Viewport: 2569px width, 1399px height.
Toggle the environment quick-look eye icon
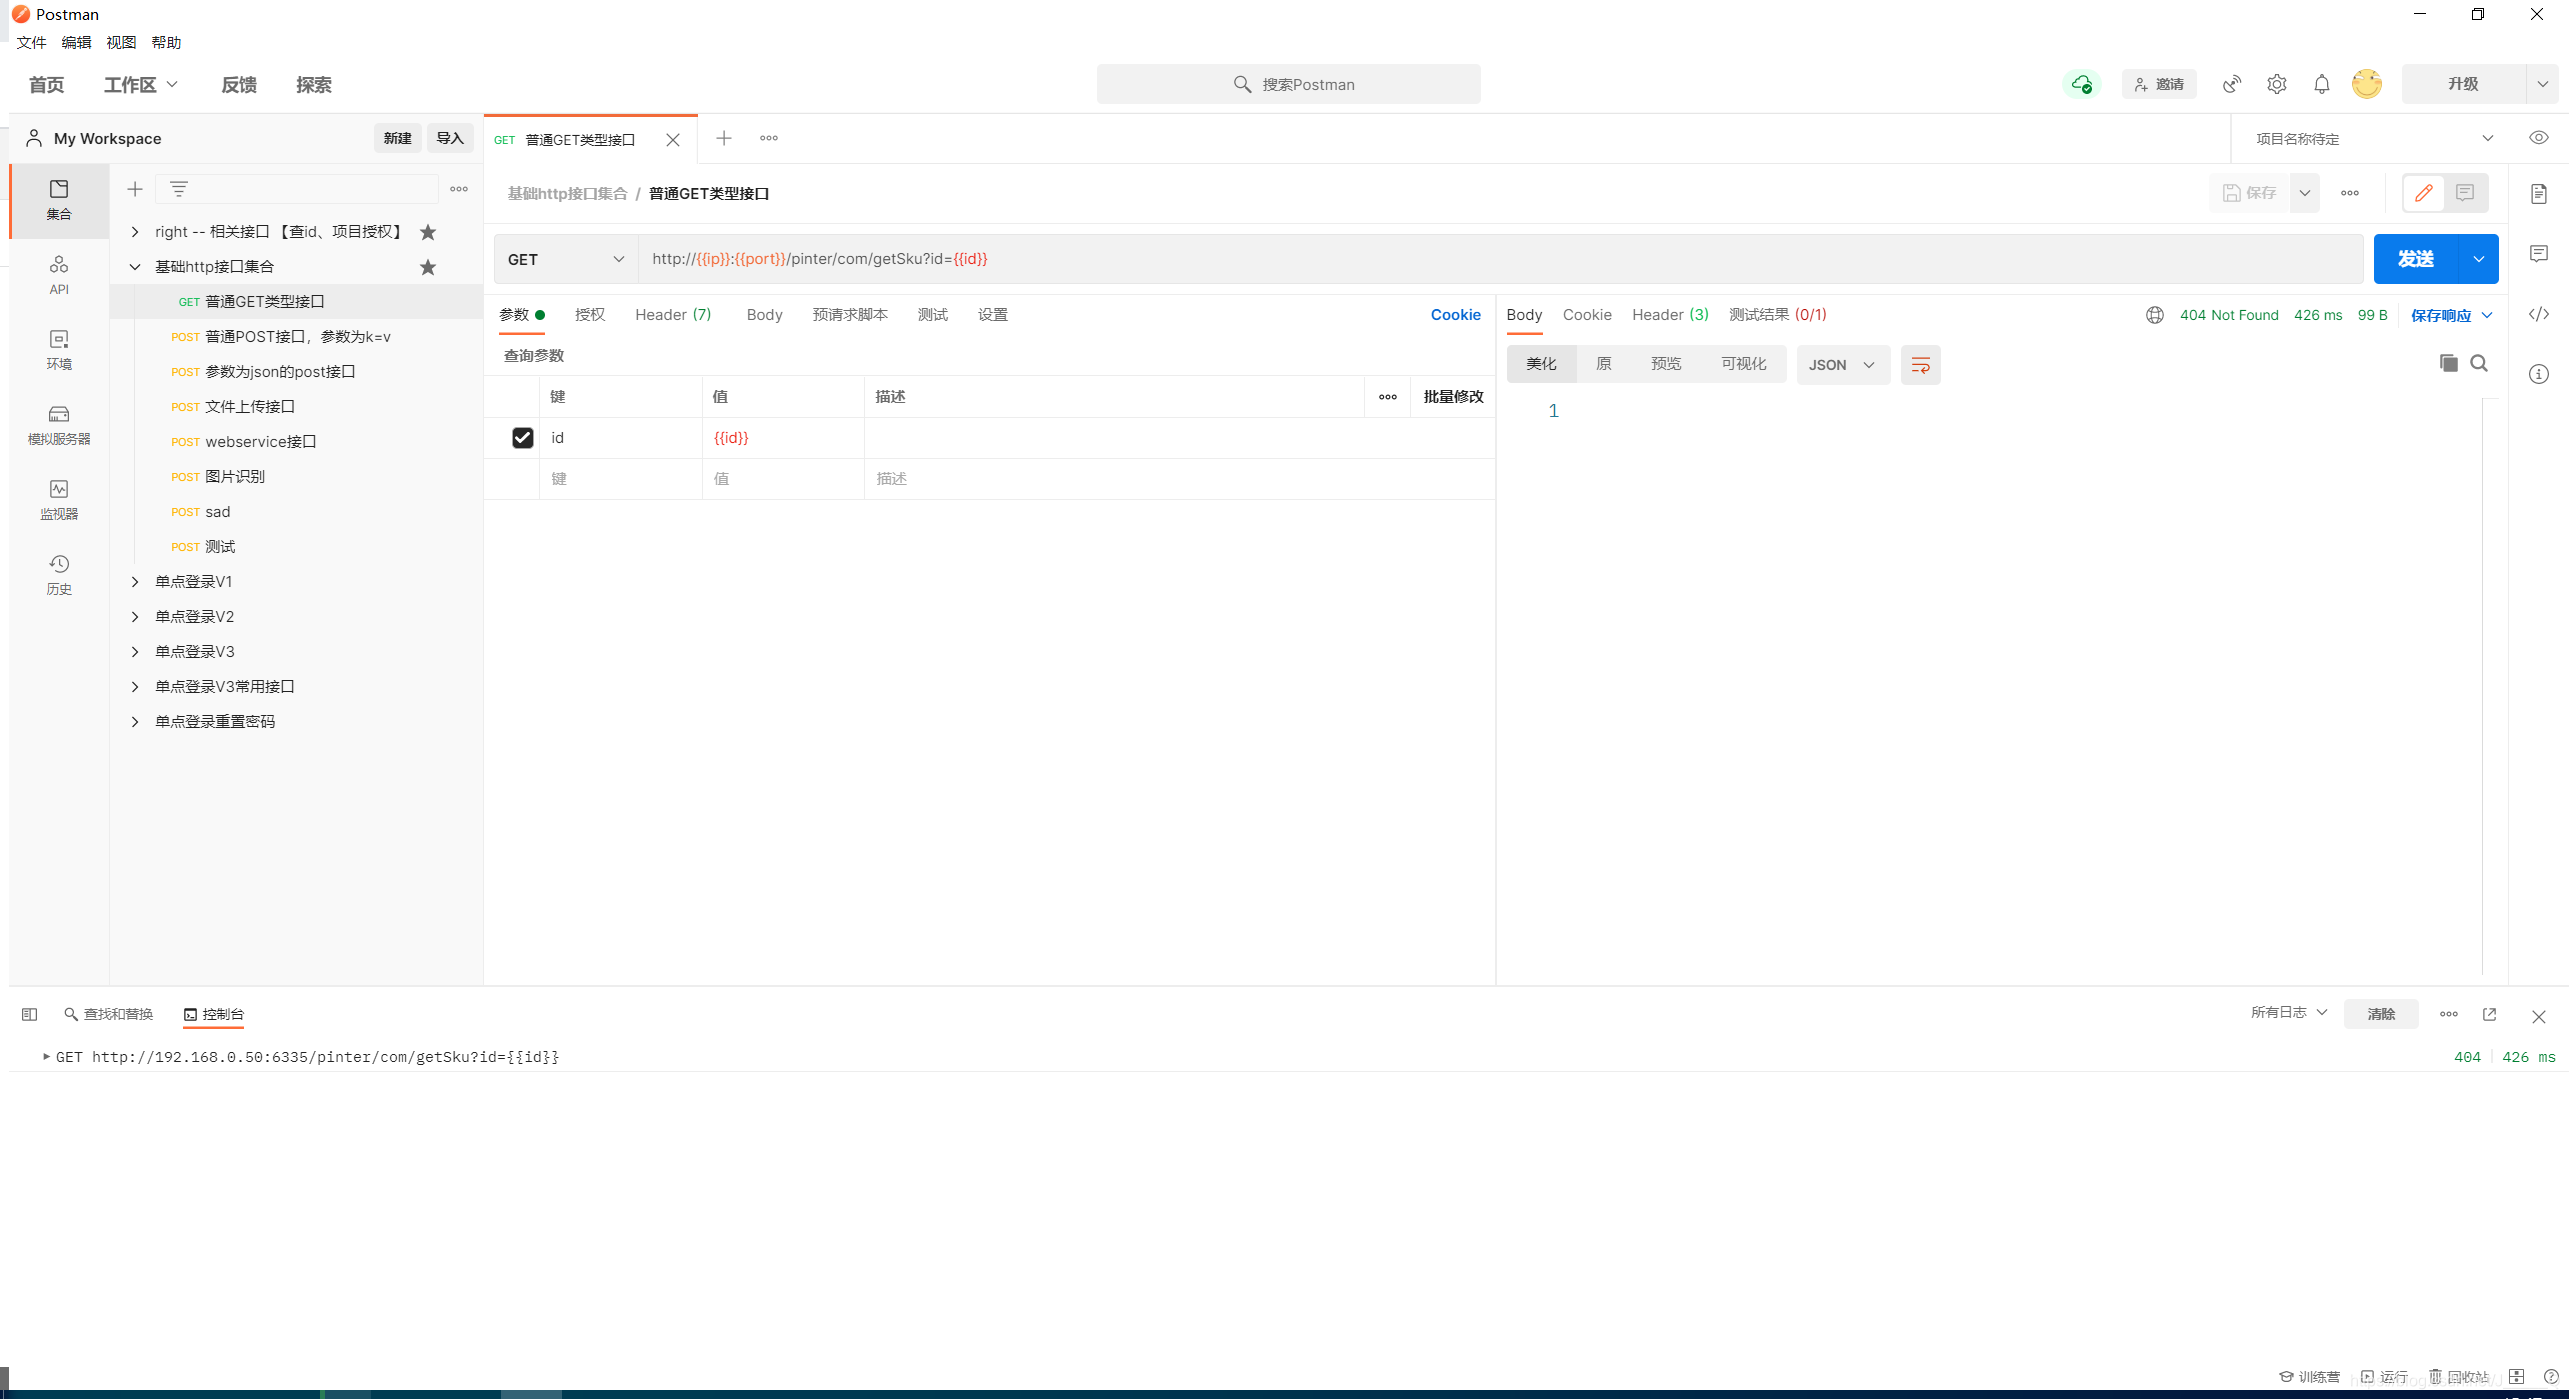point(2538,138)
